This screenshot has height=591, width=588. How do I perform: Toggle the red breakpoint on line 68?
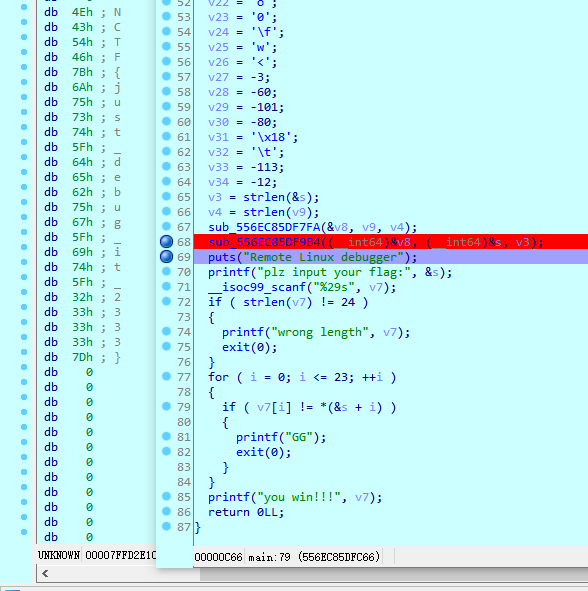[166, 242]
